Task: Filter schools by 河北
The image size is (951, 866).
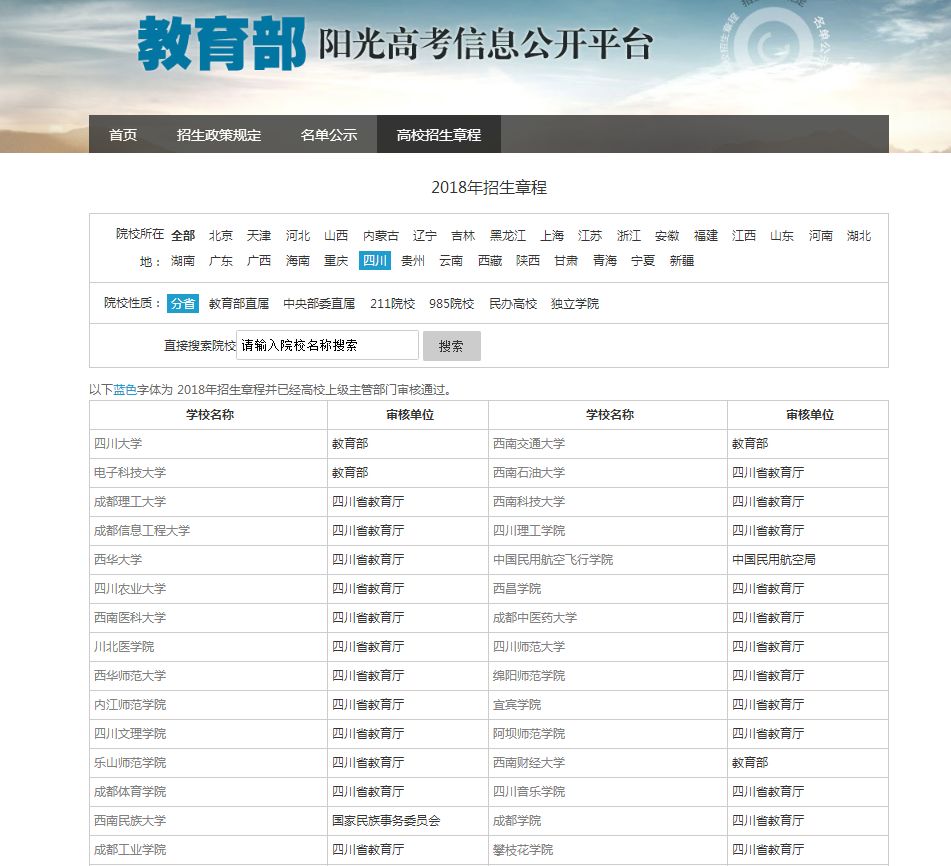Action: tap(298, 235)
